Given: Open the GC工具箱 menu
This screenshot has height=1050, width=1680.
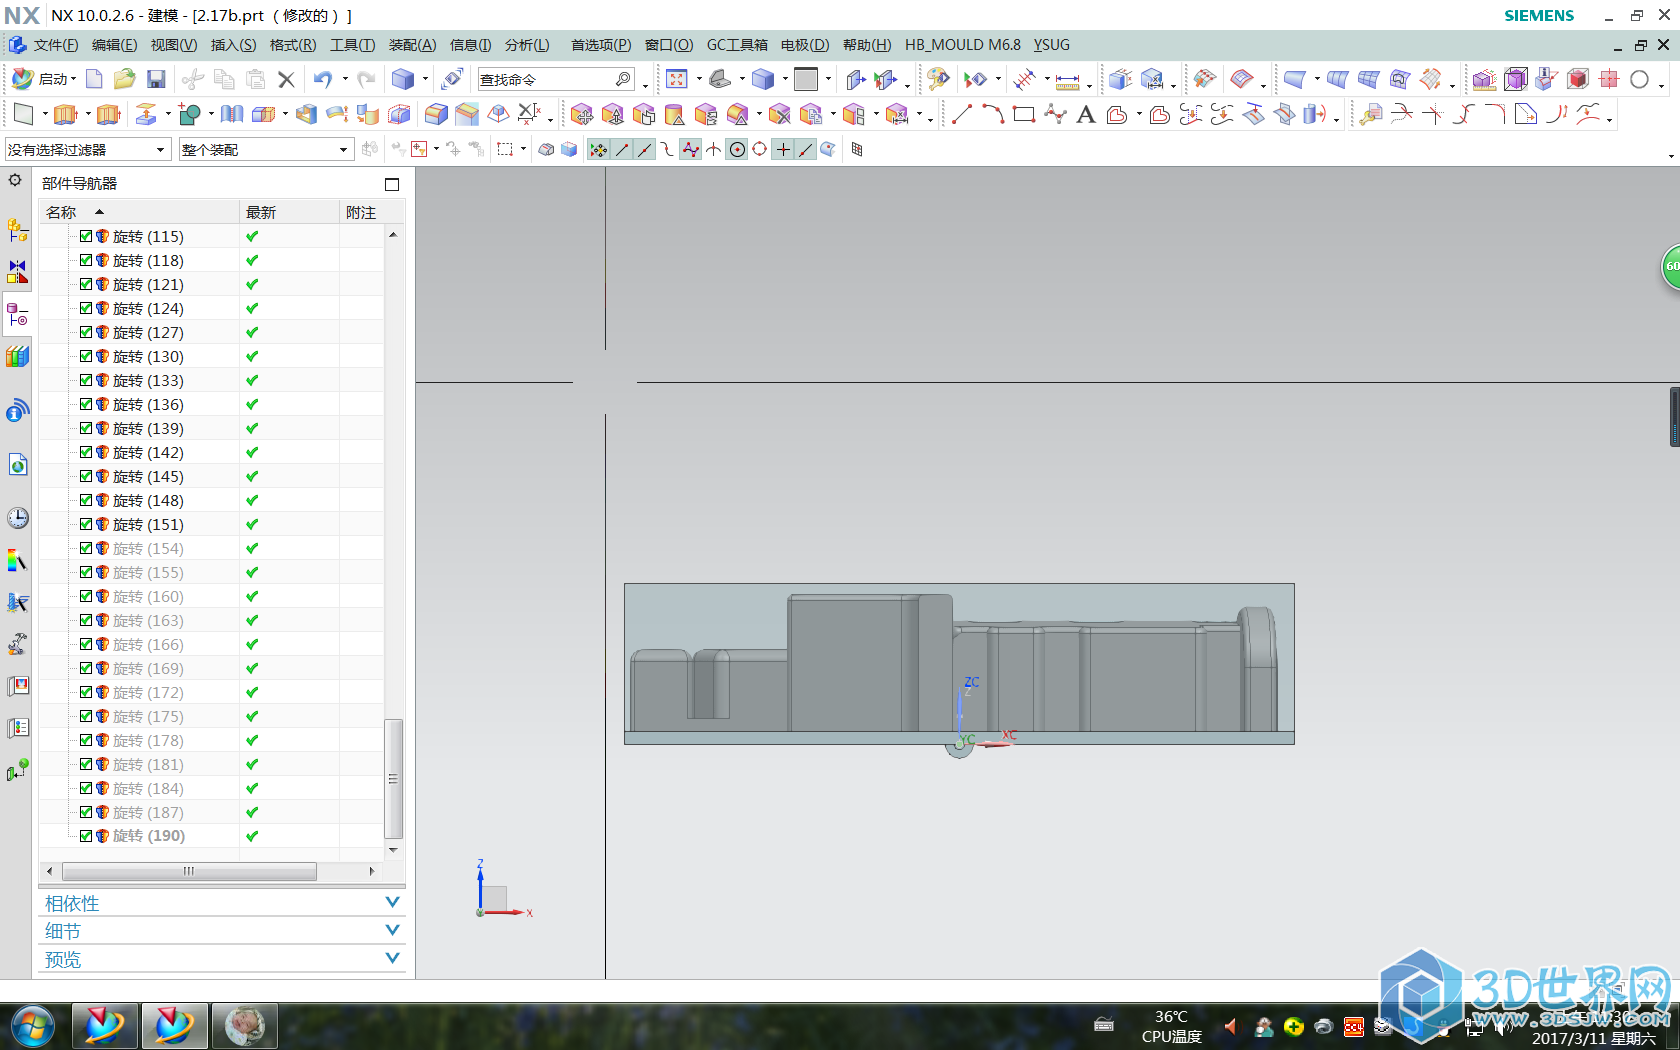Looking at the screenshot, I should point(737,45).
